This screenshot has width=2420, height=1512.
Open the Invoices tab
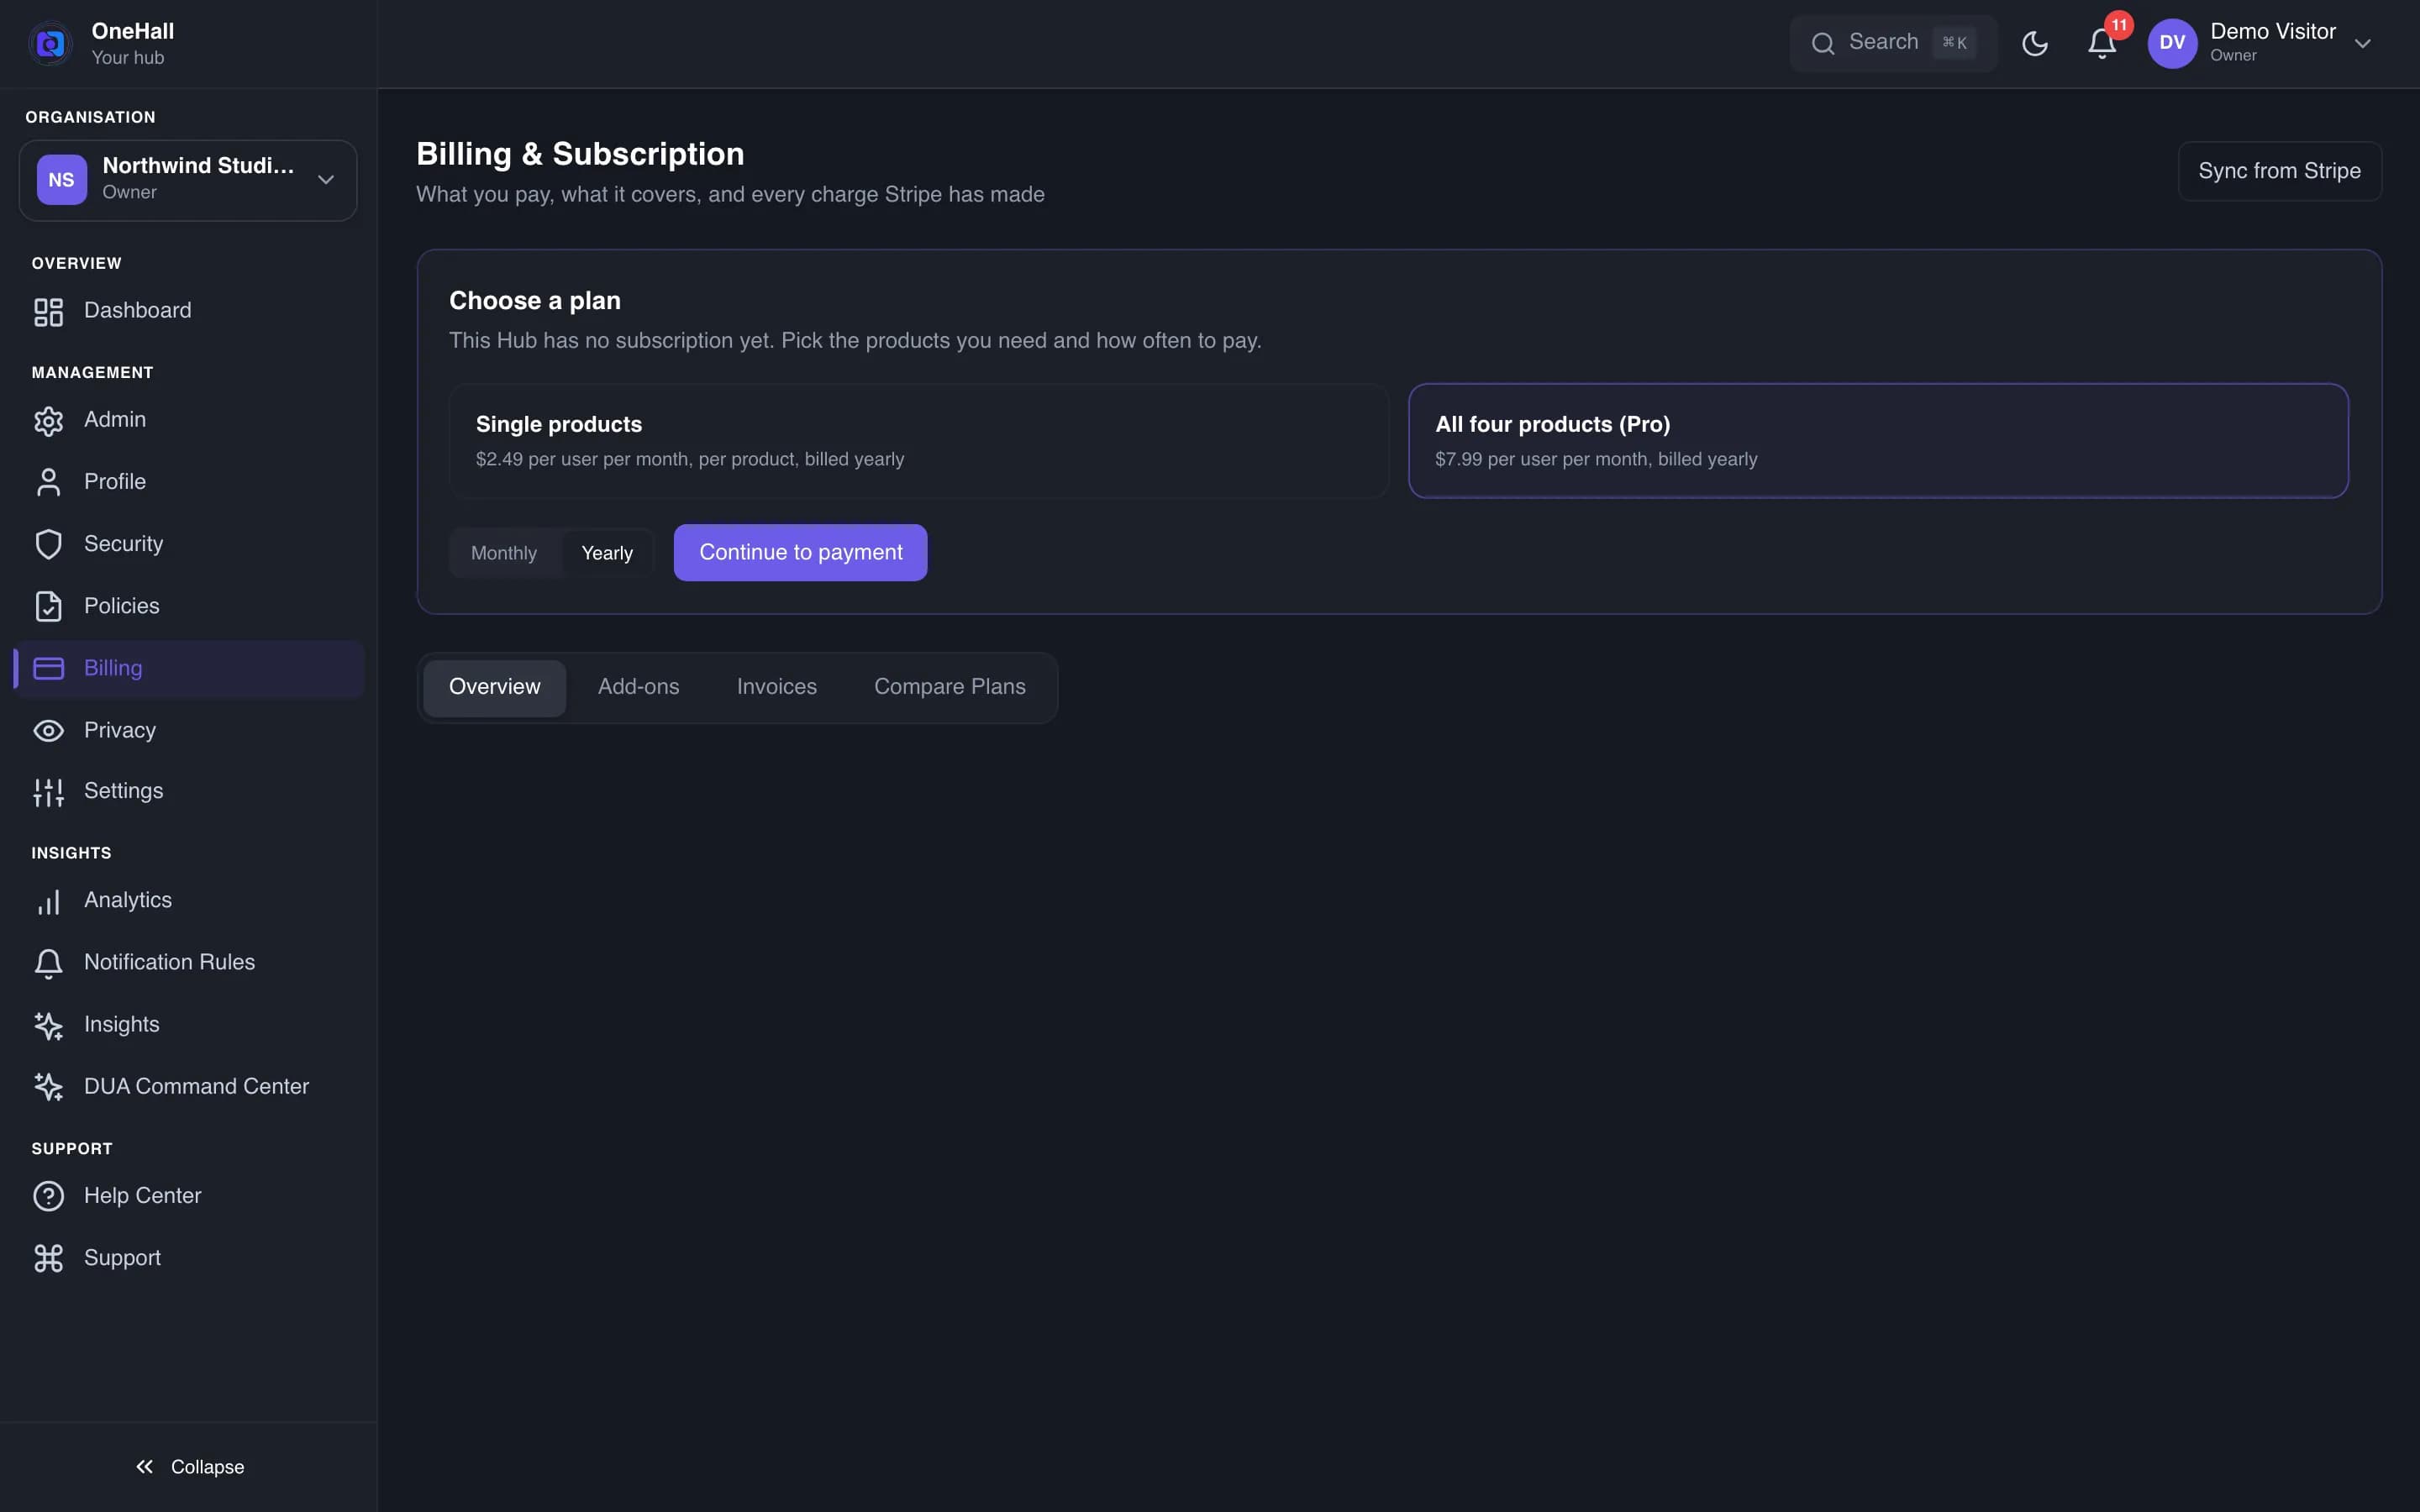776,687
